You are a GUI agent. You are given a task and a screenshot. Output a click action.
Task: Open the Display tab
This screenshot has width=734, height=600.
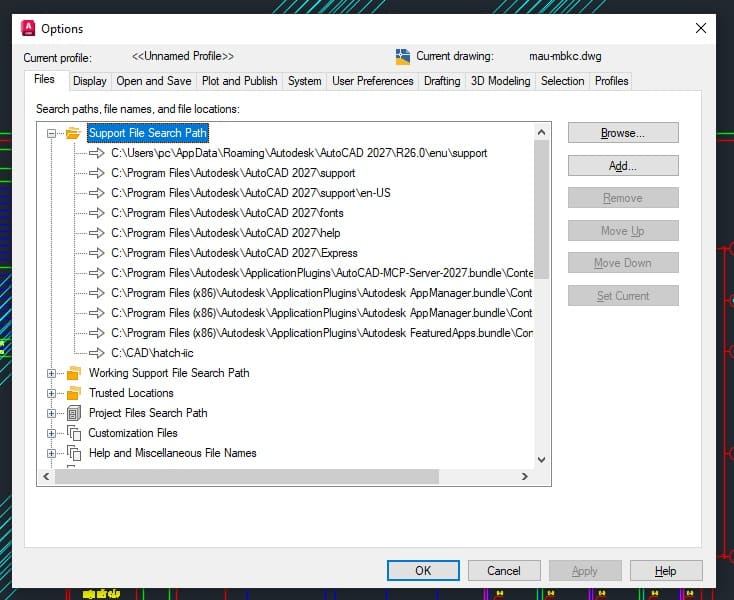pyautogui.click(x=90, y=81)
